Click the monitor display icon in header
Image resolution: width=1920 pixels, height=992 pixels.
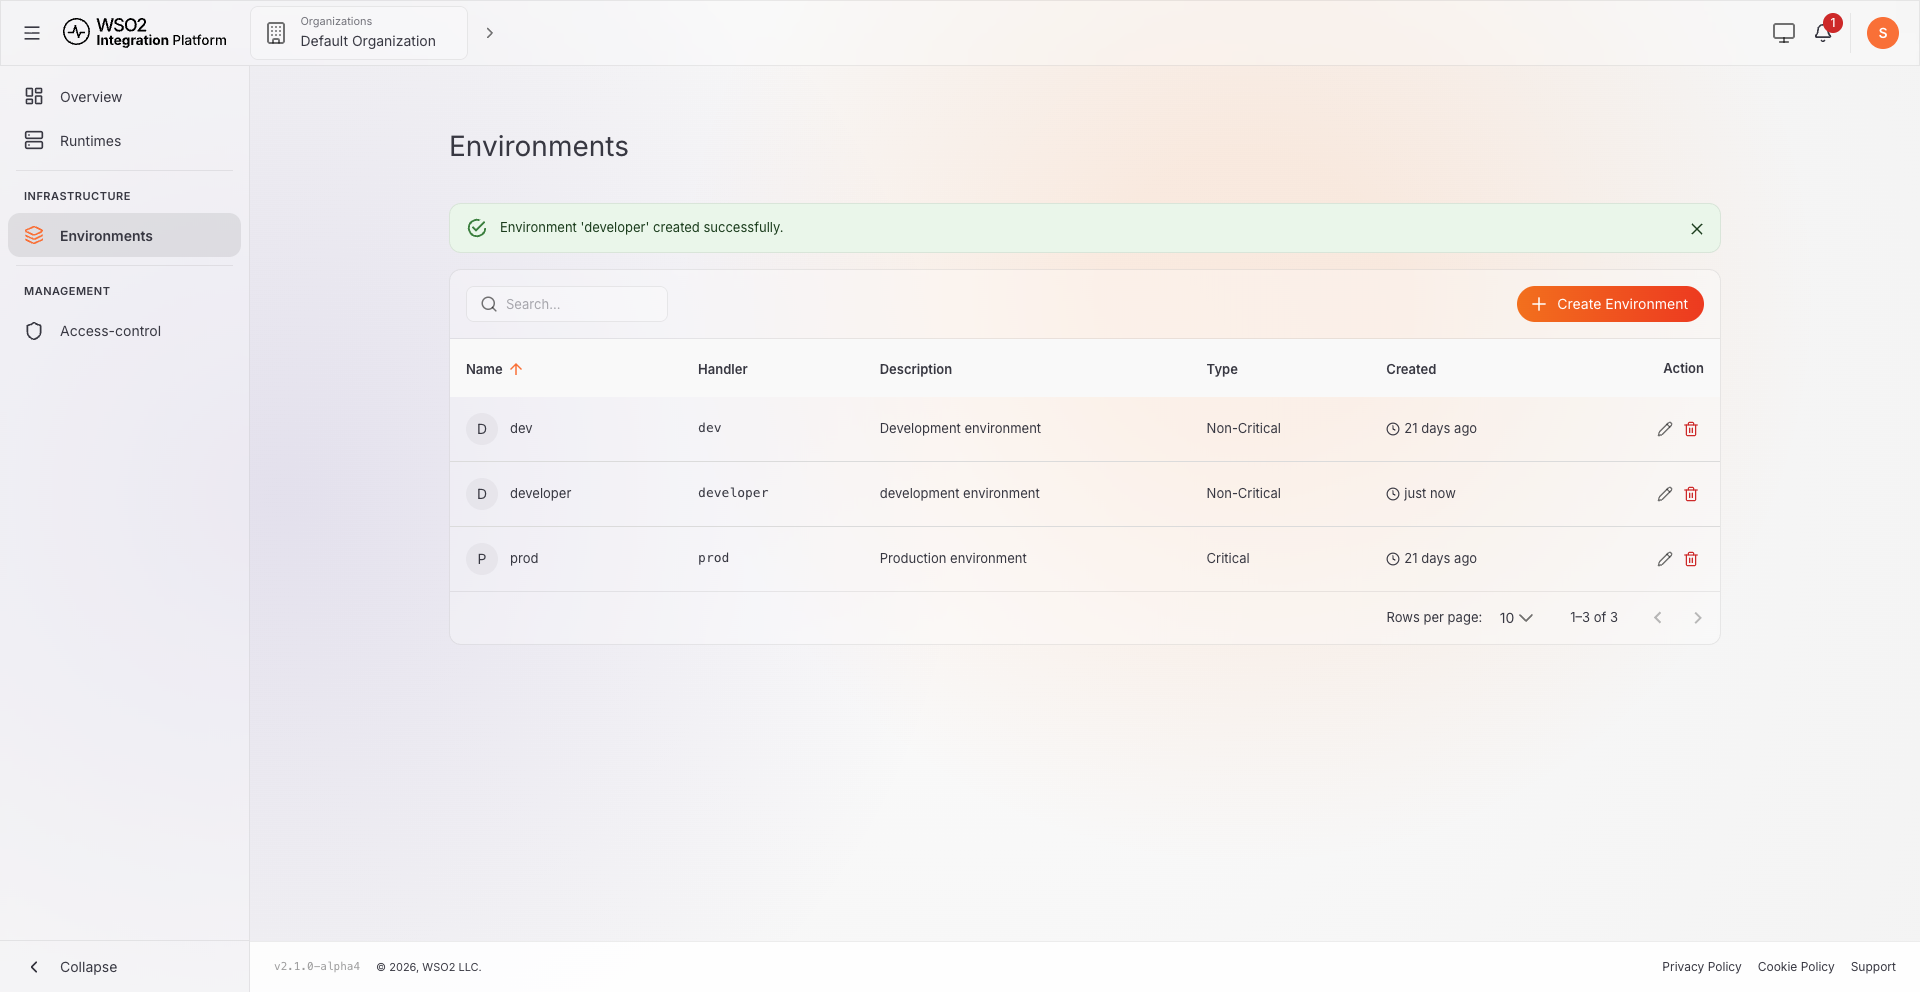(x=1783, y=33)
